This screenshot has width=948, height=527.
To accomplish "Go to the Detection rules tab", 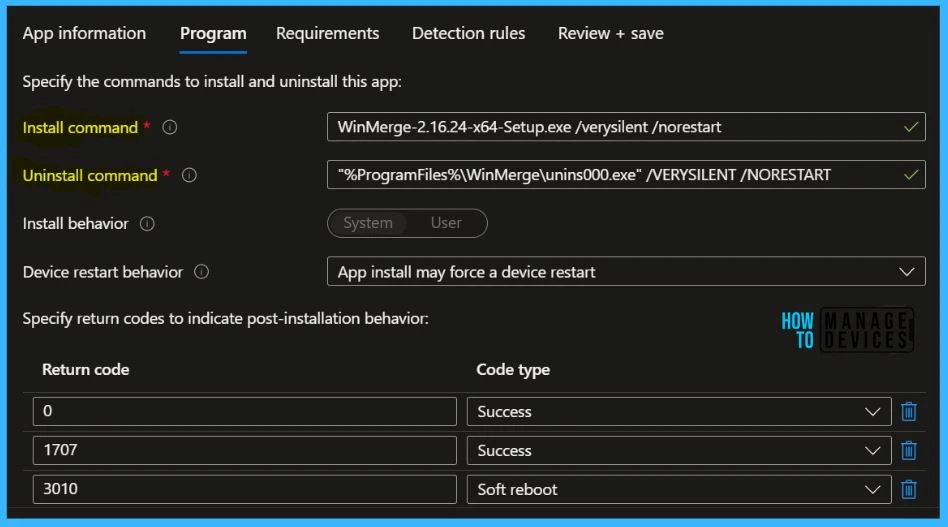I will [x=468, y=33].
